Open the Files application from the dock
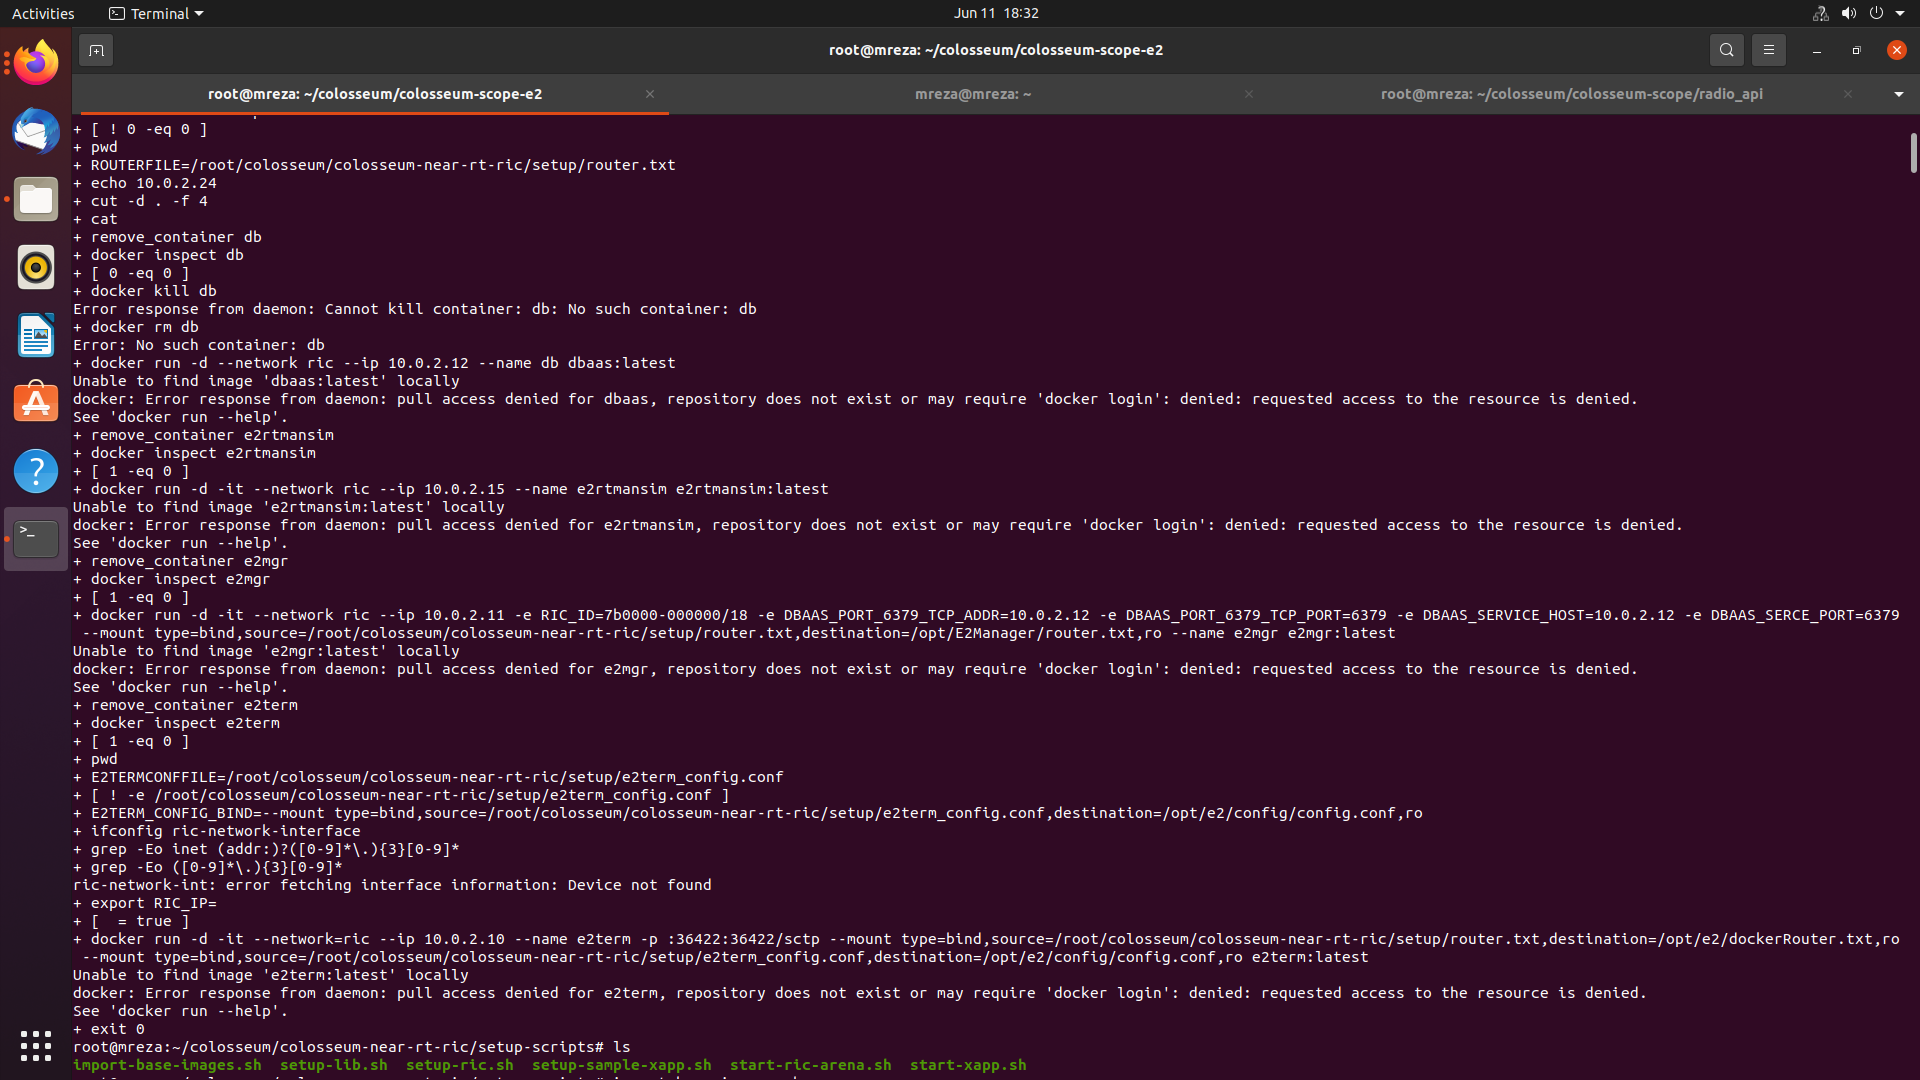The width and height of the screenshot is (1920, 1080). coord(35,199)
